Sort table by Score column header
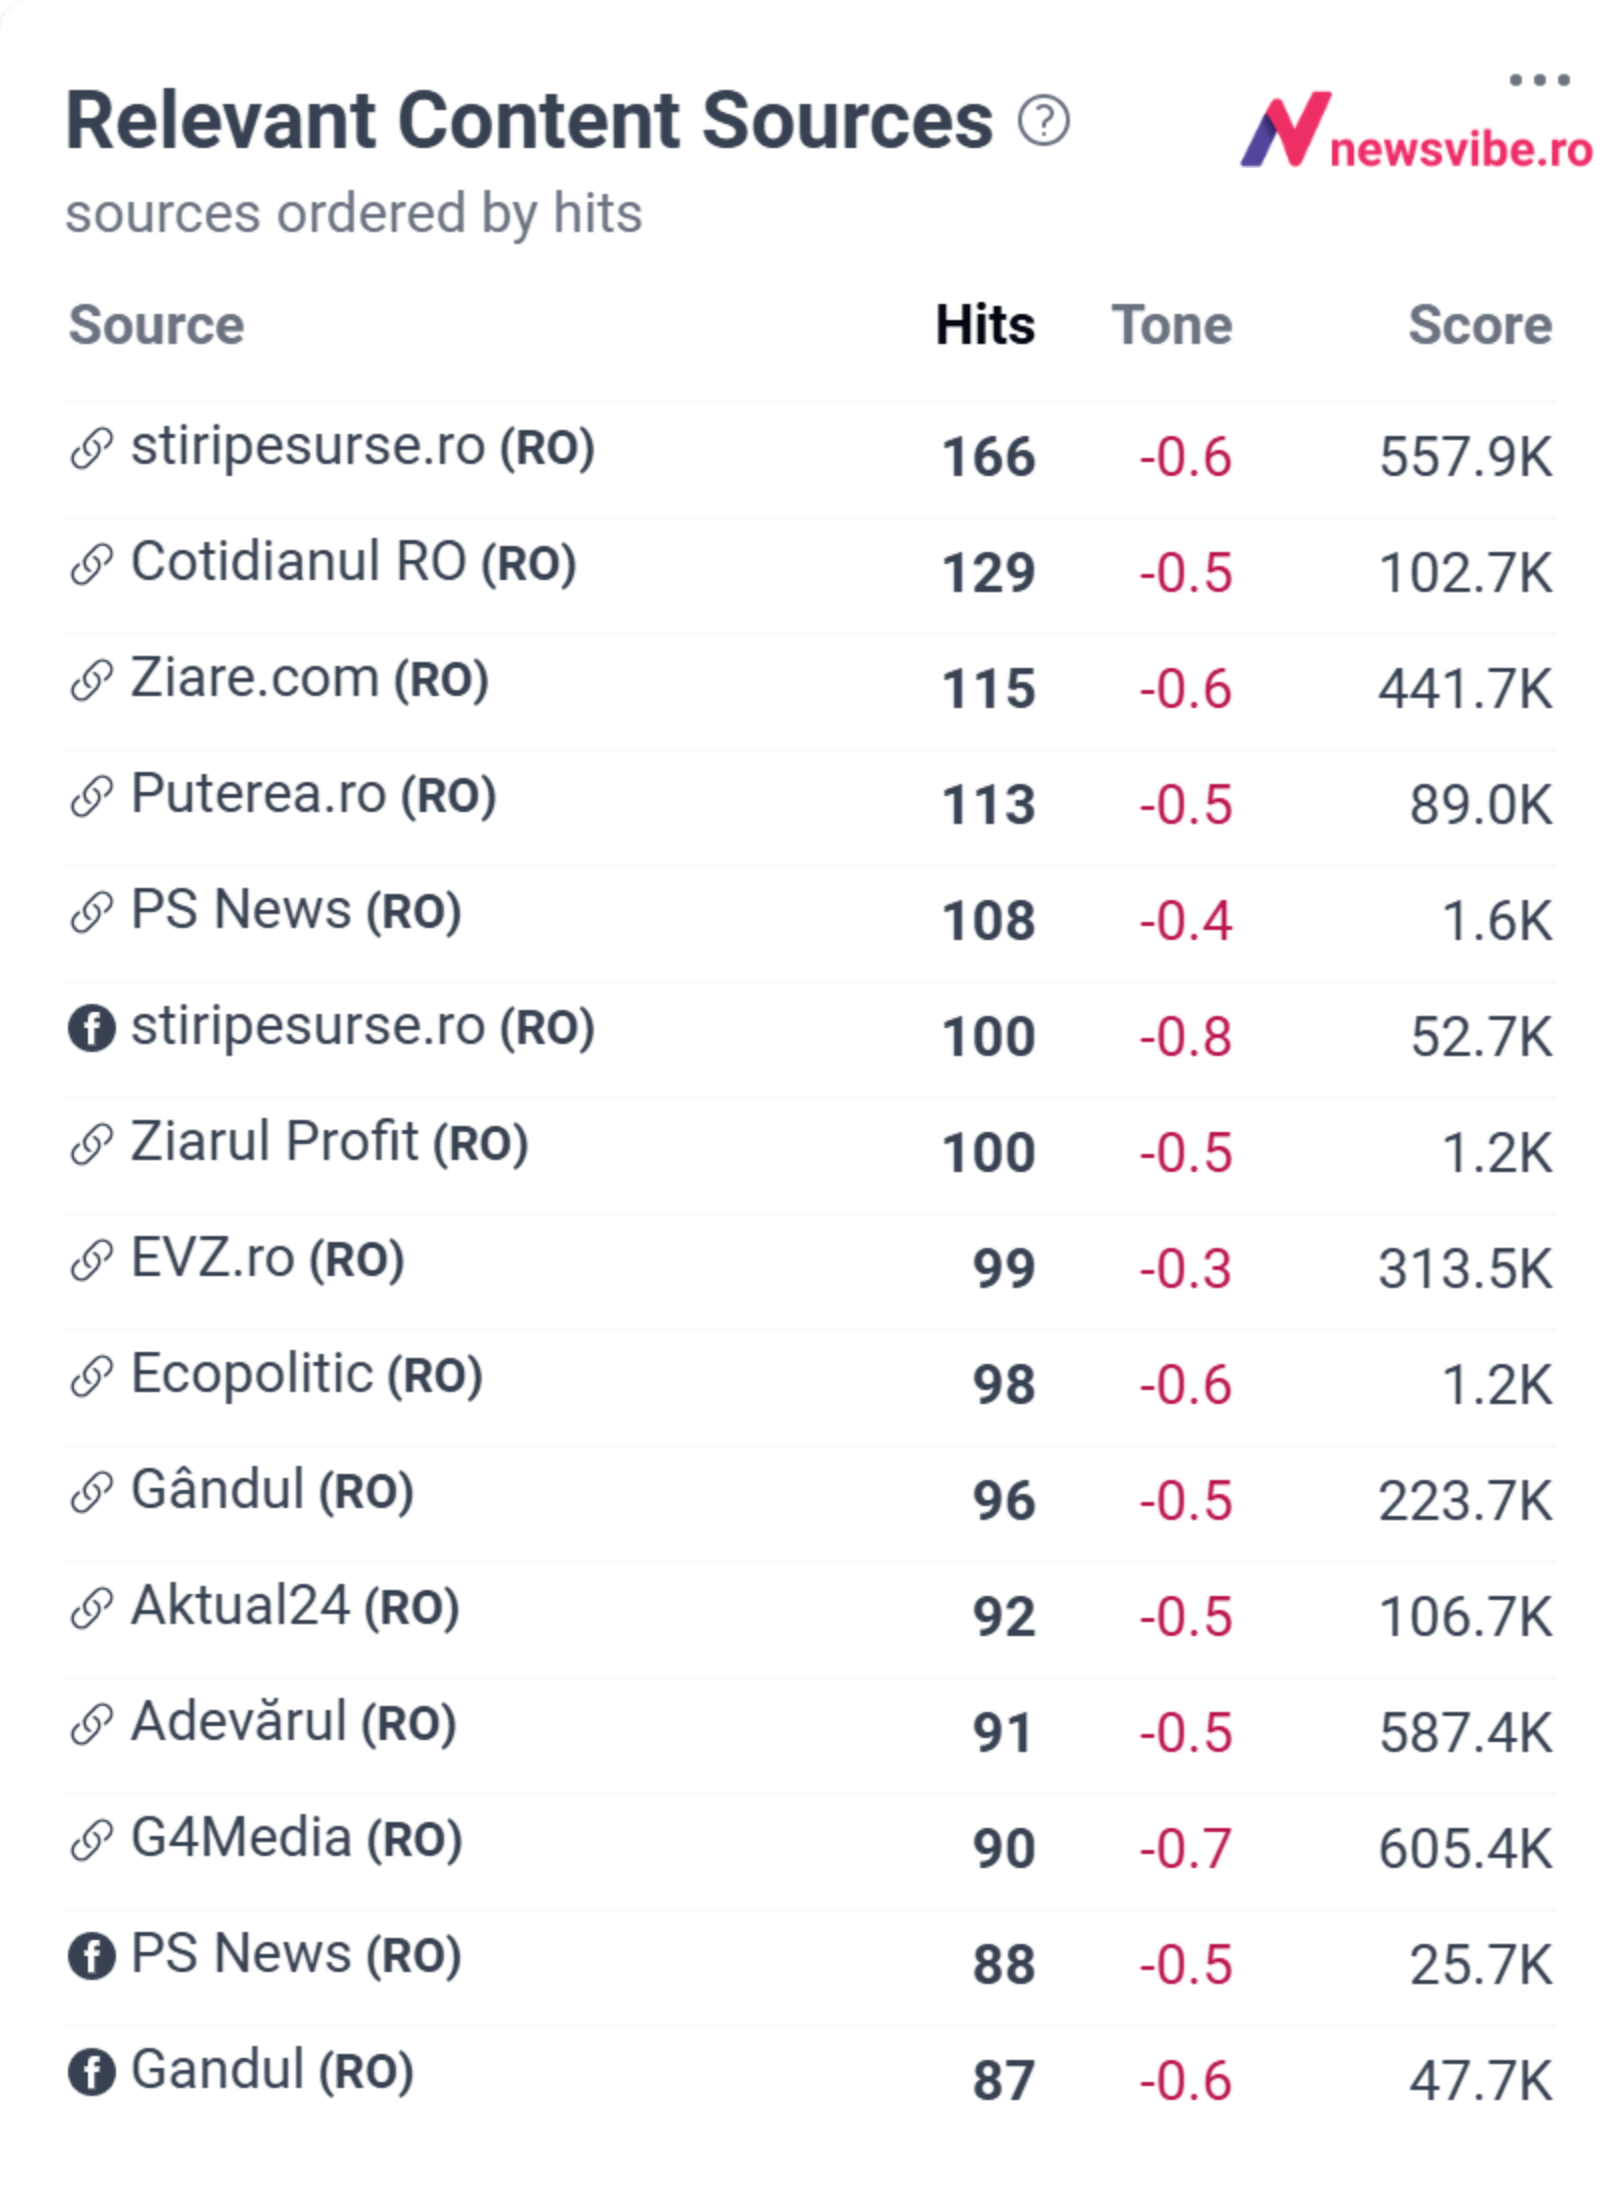Screen dimensions: 1620x2192 [x=1480, y=325]
